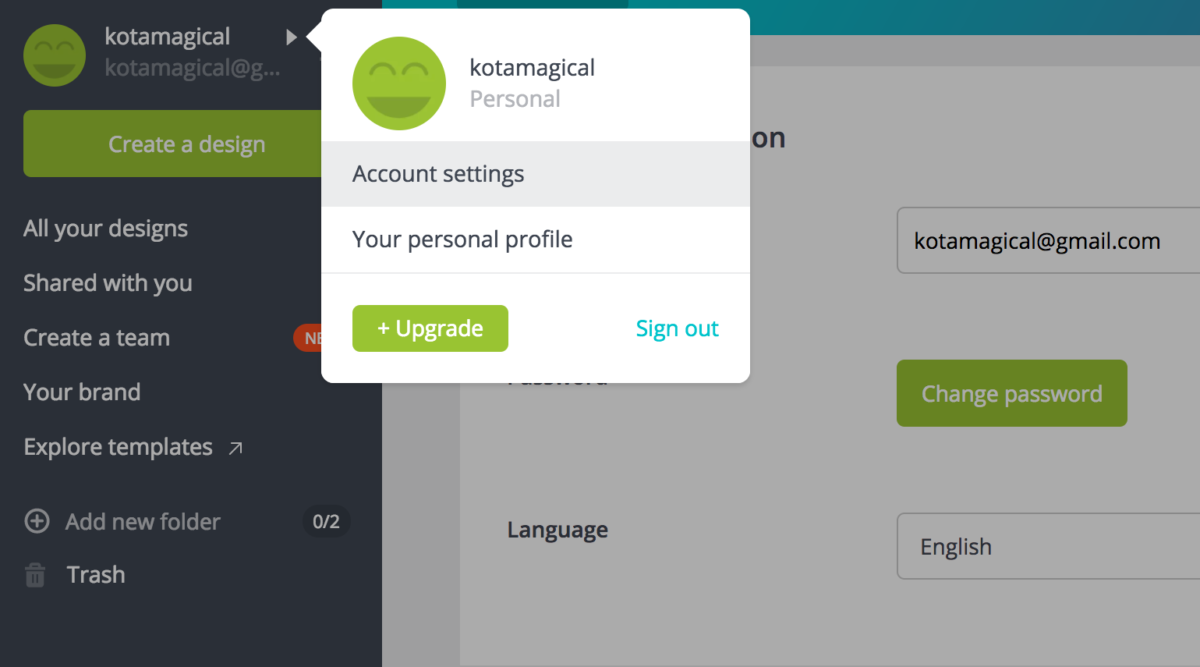Click the external arrow next to Explore templates

click(x=236, y=448)
